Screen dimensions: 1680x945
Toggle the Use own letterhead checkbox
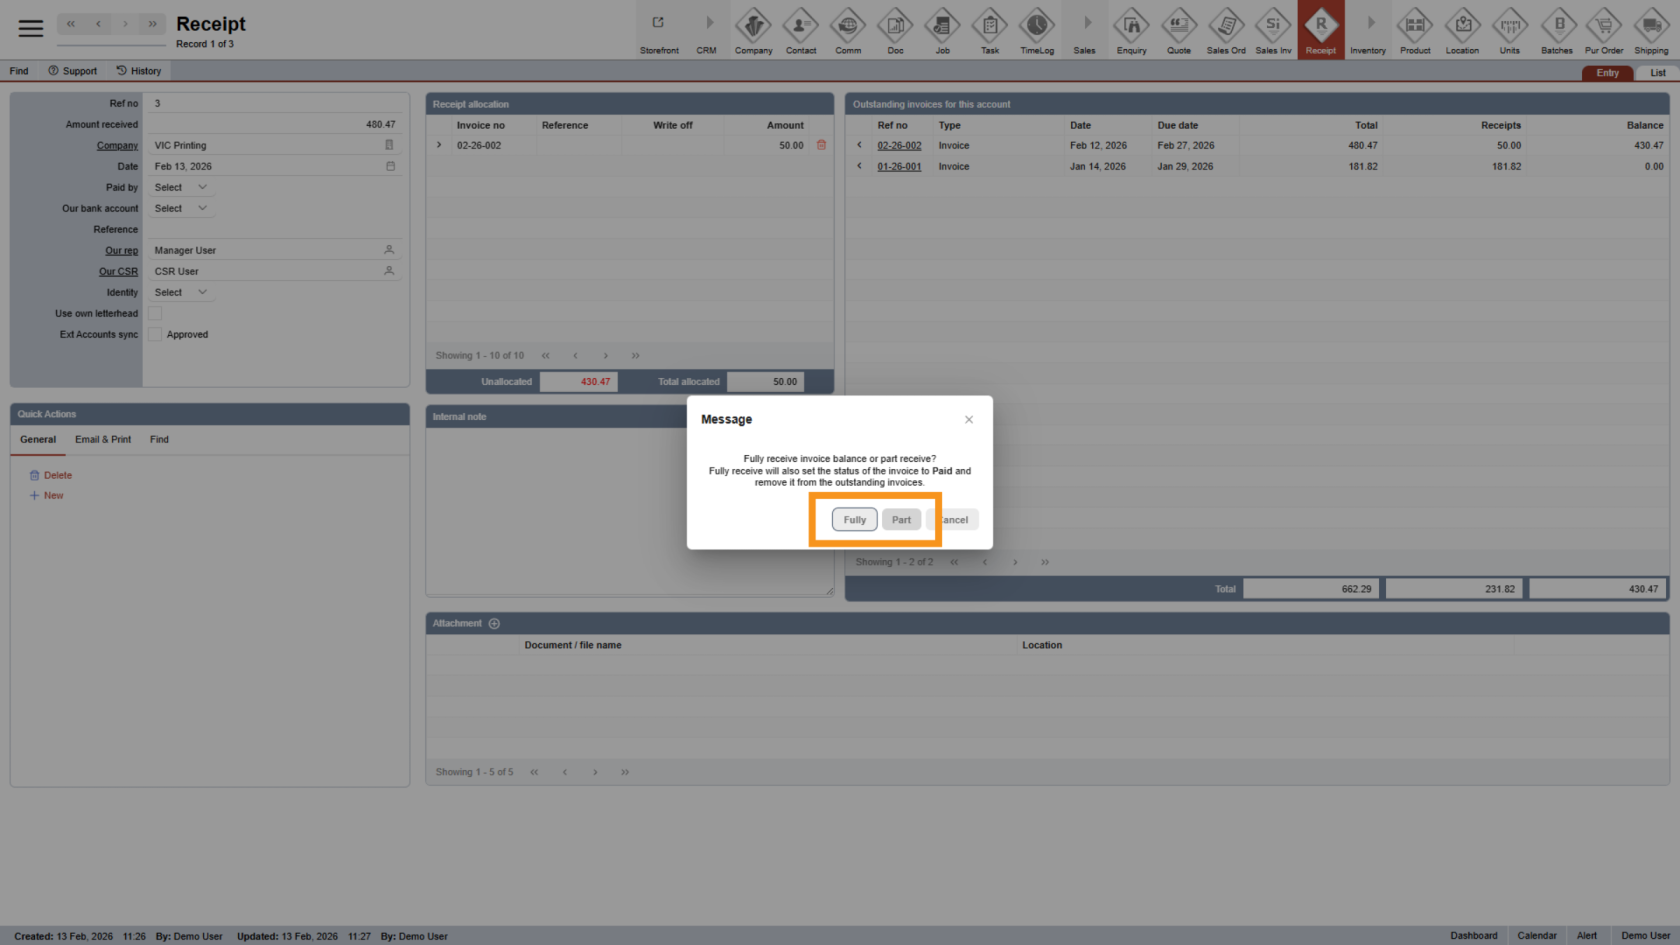point(155,314)
